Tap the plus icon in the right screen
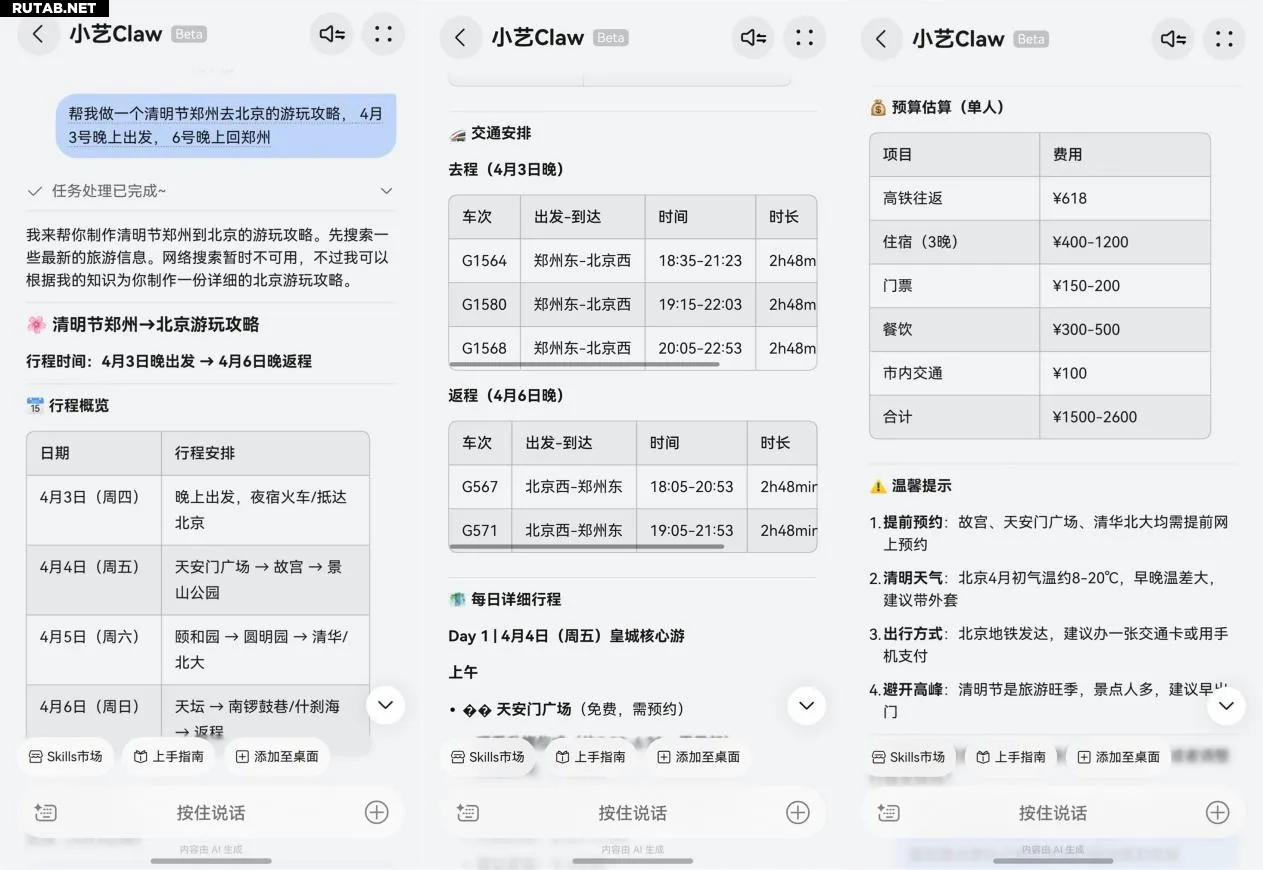This screenshot has height=870, width=1263. [1217, 812]
